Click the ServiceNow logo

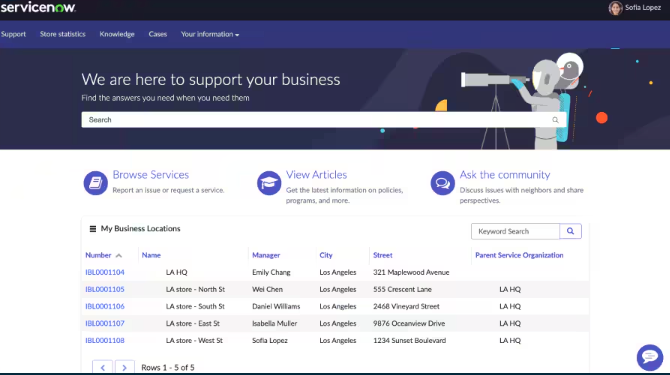point(38,7)
